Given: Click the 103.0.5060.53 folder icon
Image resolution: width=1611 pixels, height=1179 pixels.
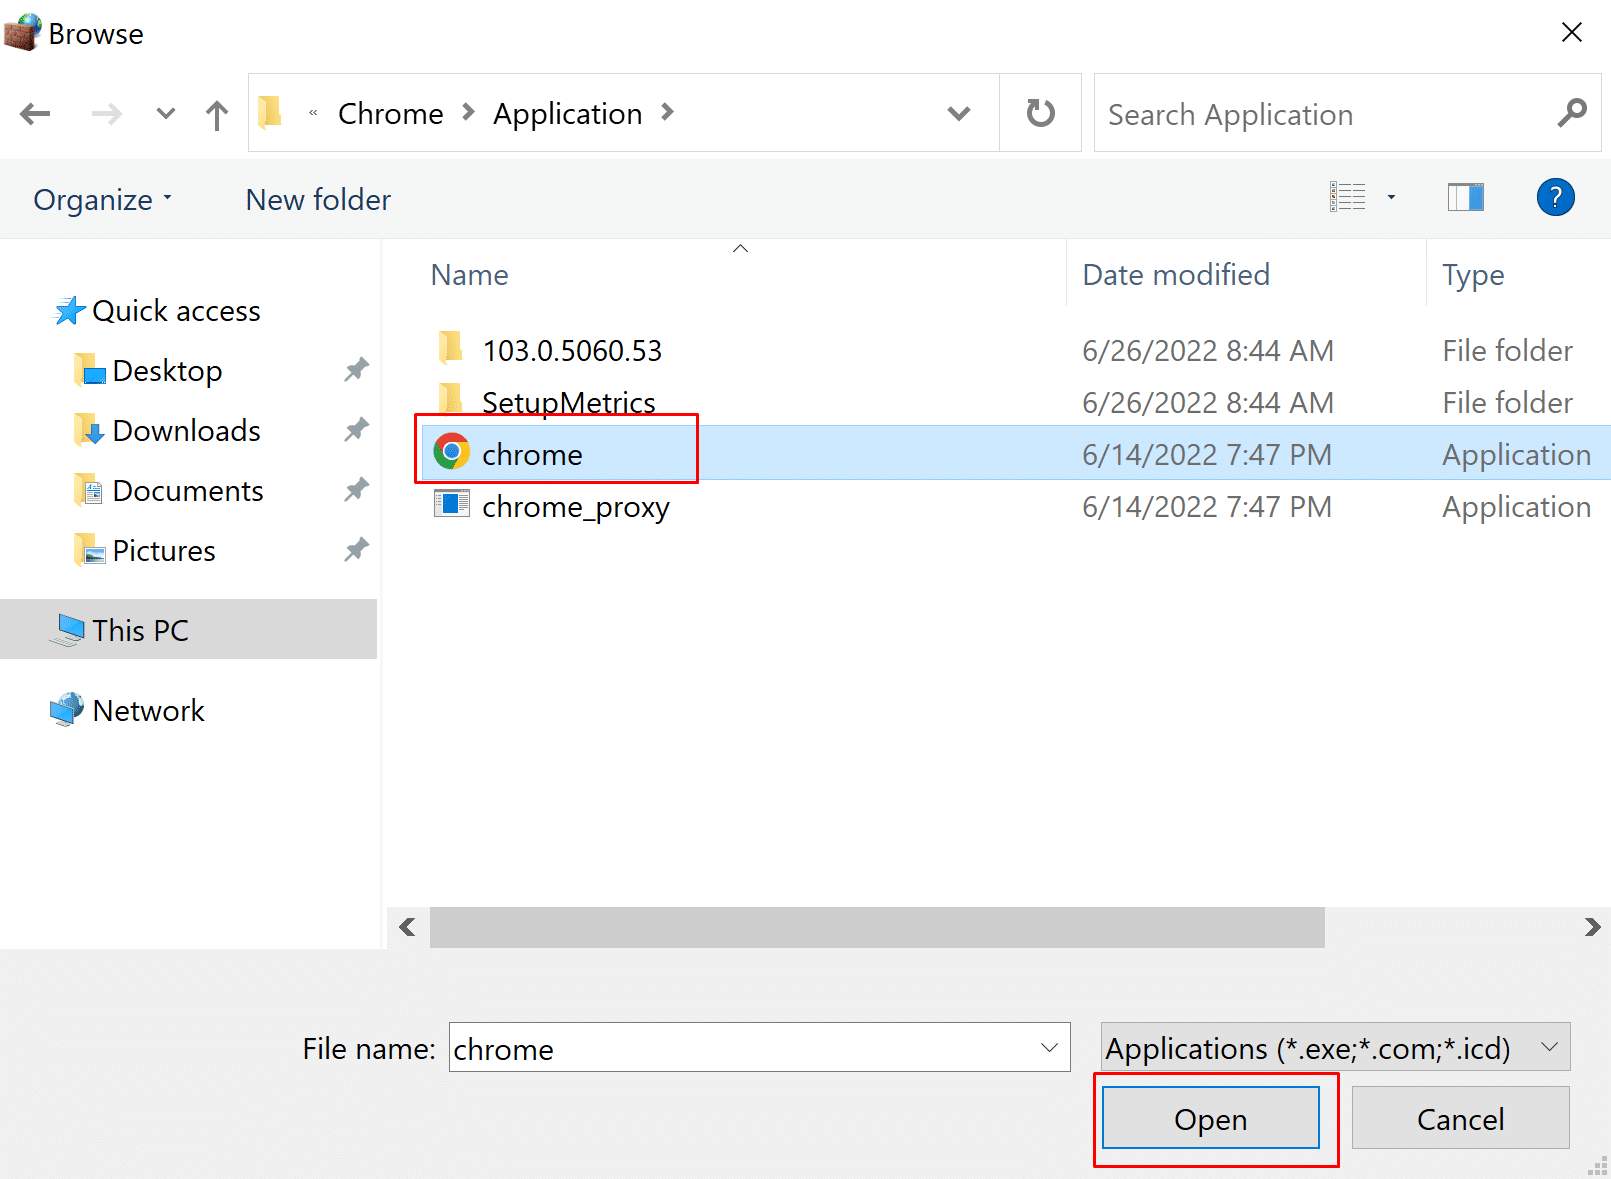Looking at the screenshot, I should 451,347.
